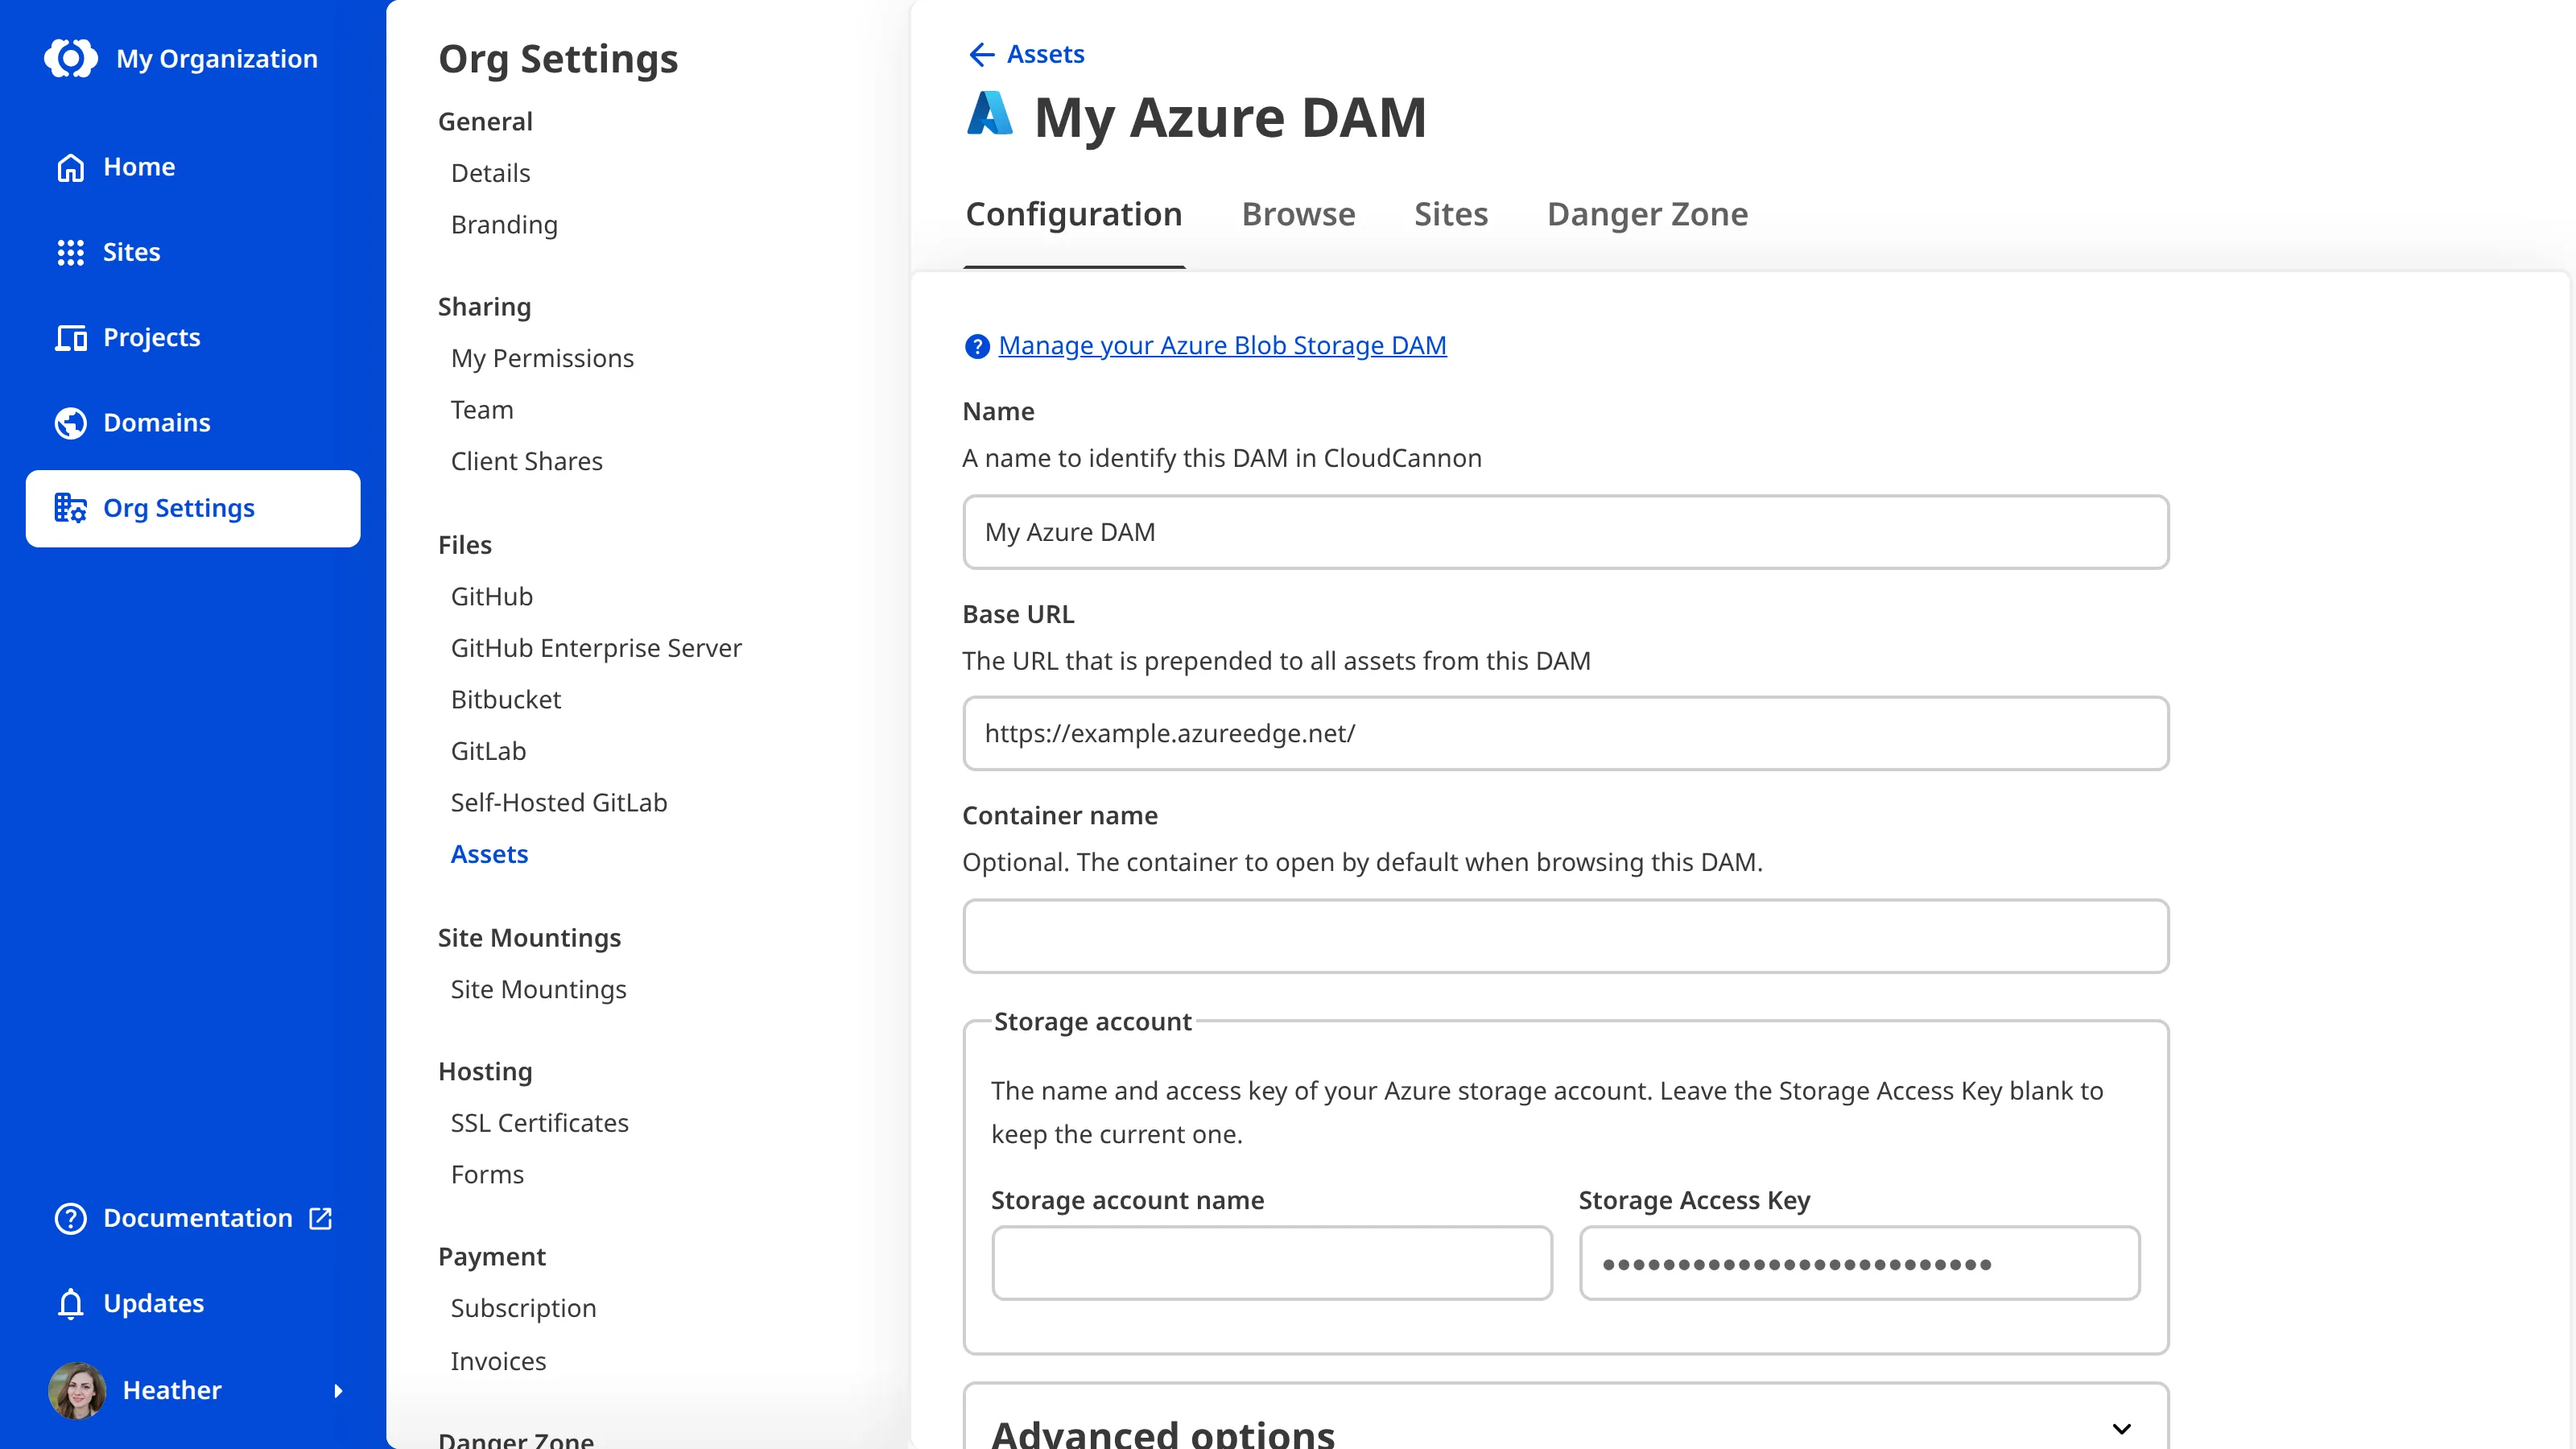Open the Sites tab of the DAM

[x=1451, y=214]
